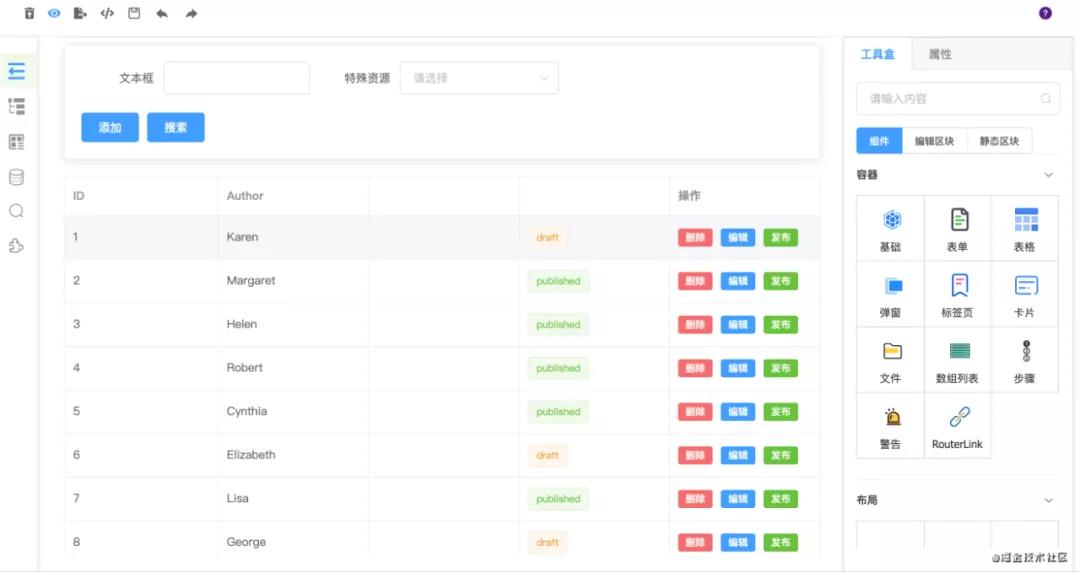This screenshot has width=1080, height=573.
Task: Open the purple help icon
Action: [x=1045, y=13]
